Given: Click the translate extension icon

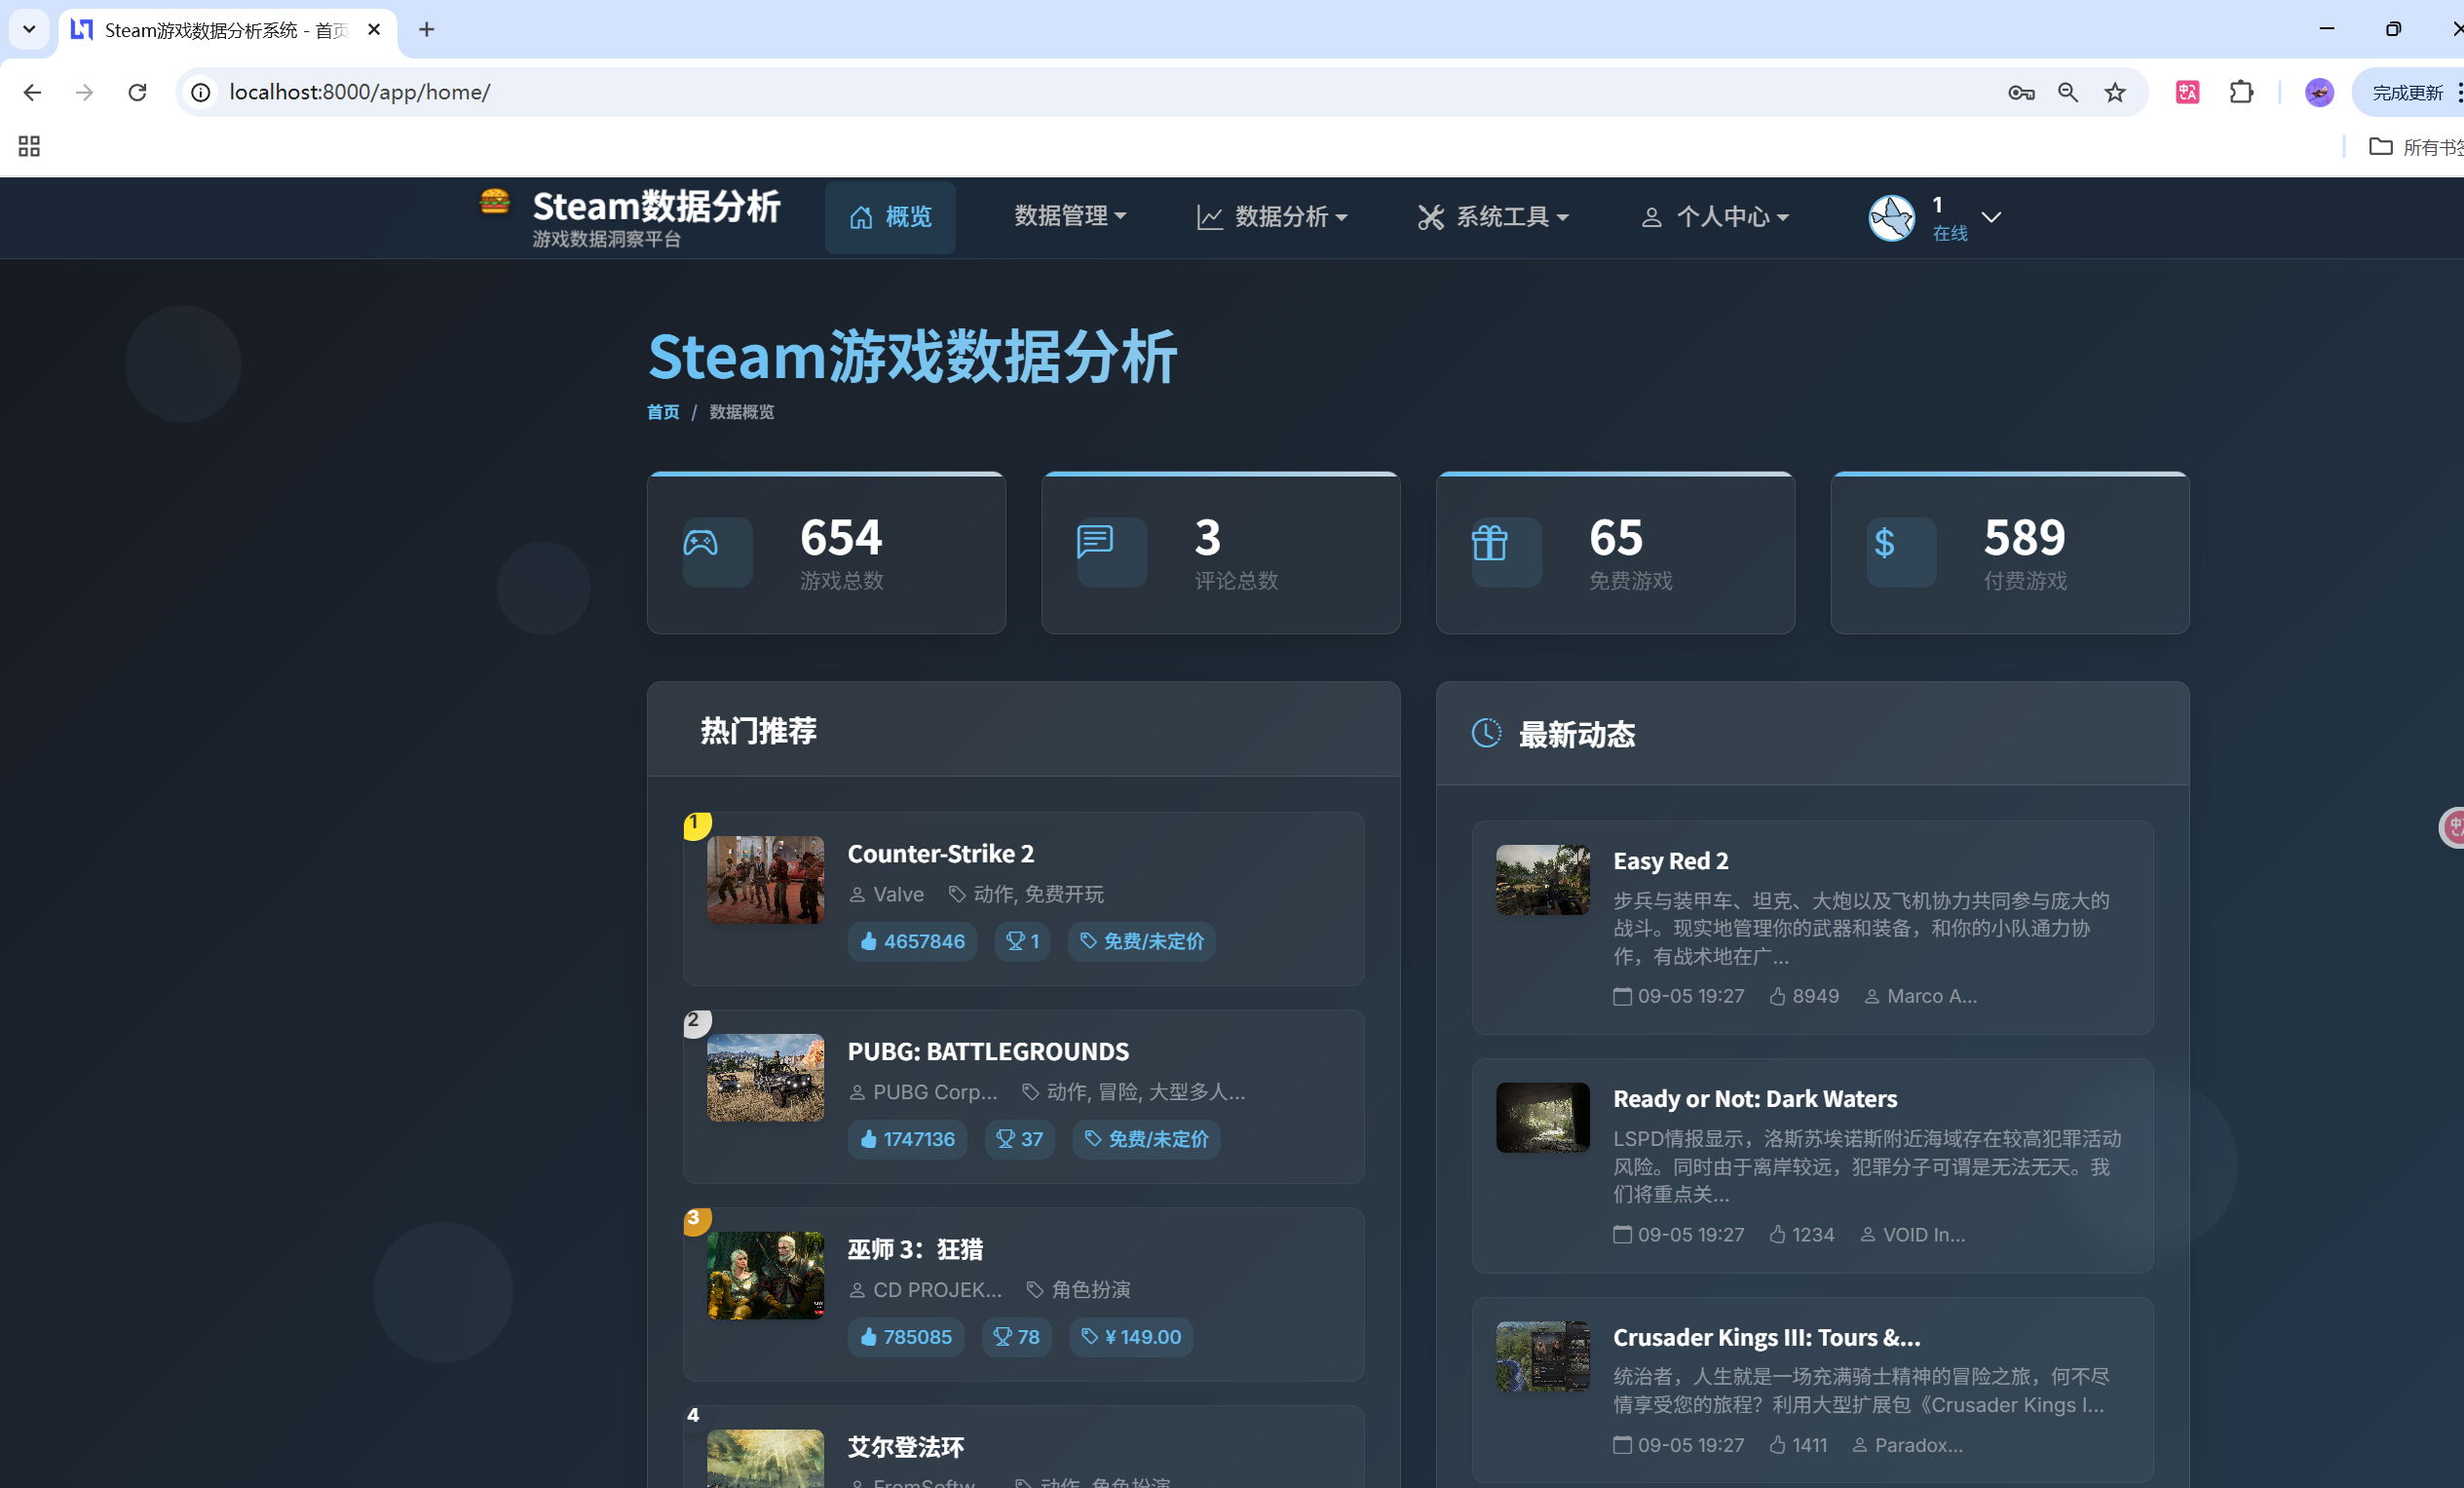Looking at the screenshot, I should 2187,92.
